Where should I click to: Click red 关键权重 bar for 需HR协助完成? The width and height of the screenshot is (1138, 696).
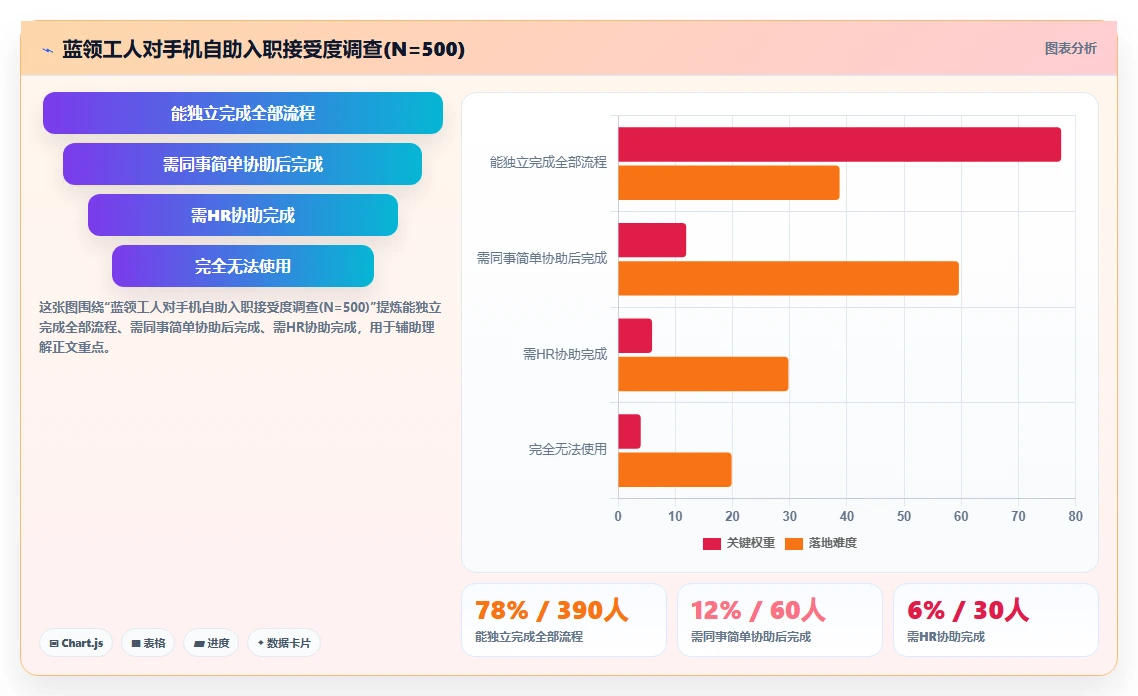pyautogui.click(x=635, y=336)
